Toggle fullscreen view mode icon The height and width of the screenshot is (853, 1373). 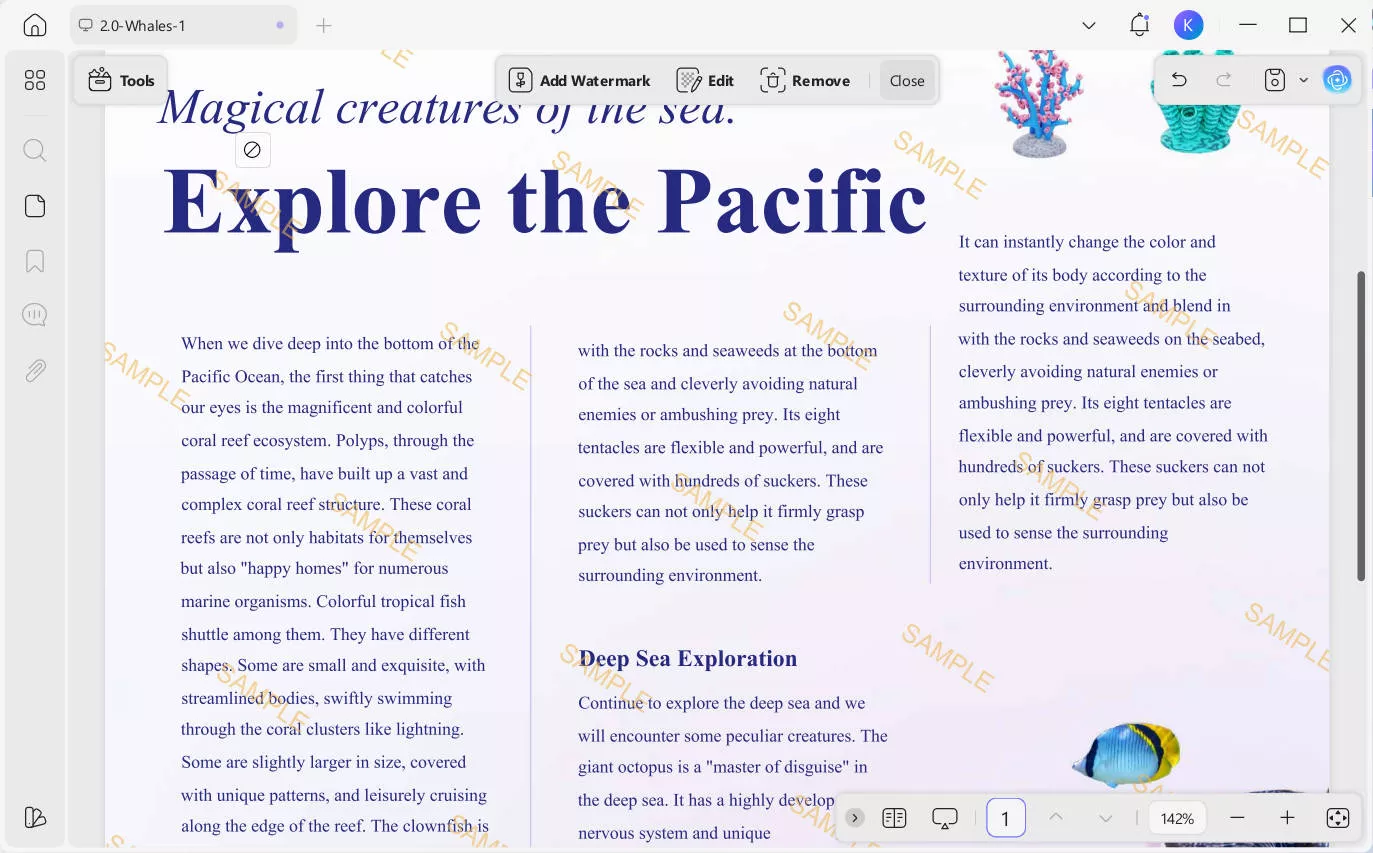coord(1337,818)
